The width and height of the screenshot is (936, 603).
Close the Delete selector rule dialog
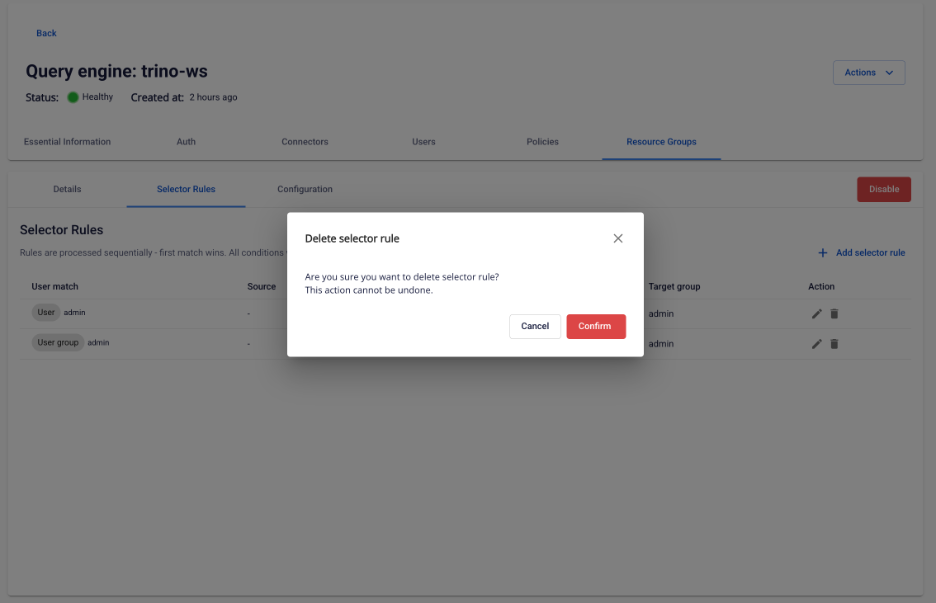(618, 238)
